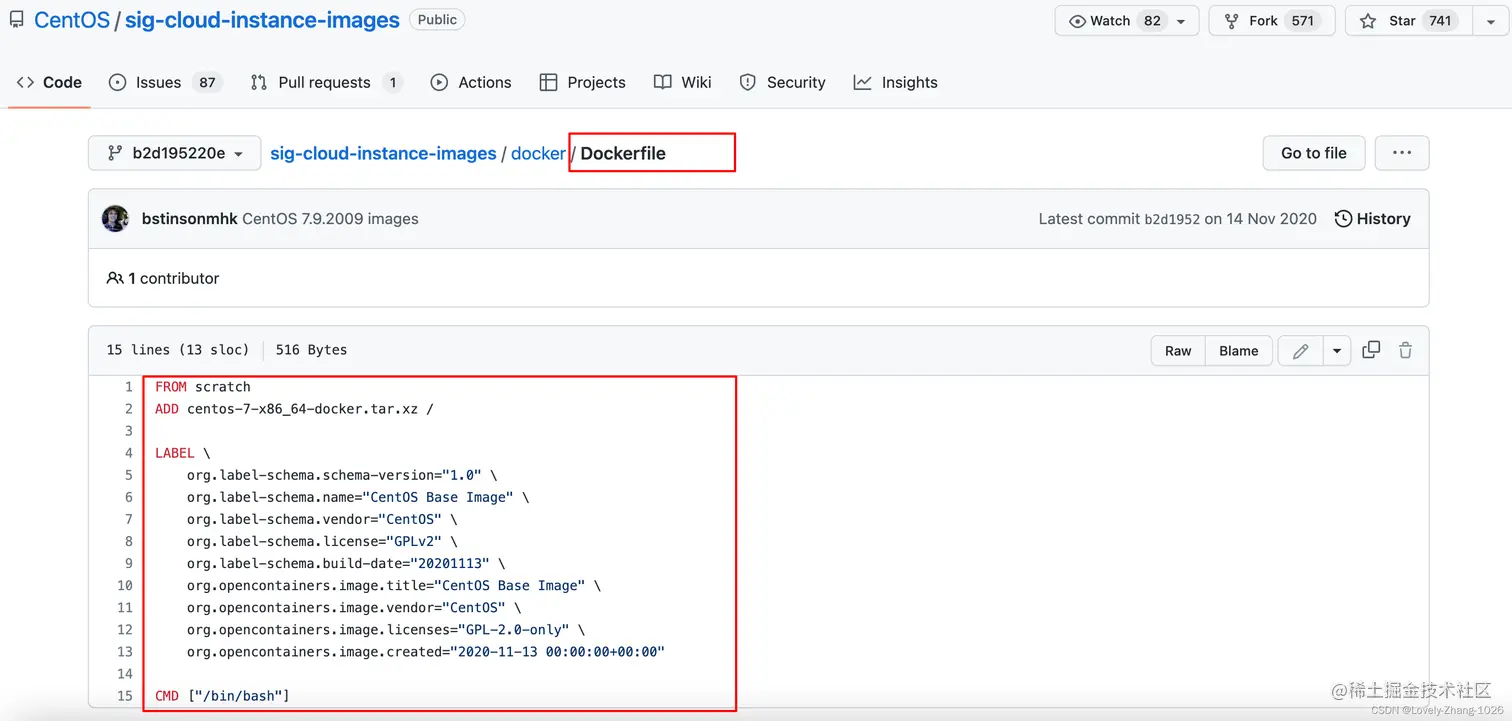Open the Wiki tab

click(683, 82)
